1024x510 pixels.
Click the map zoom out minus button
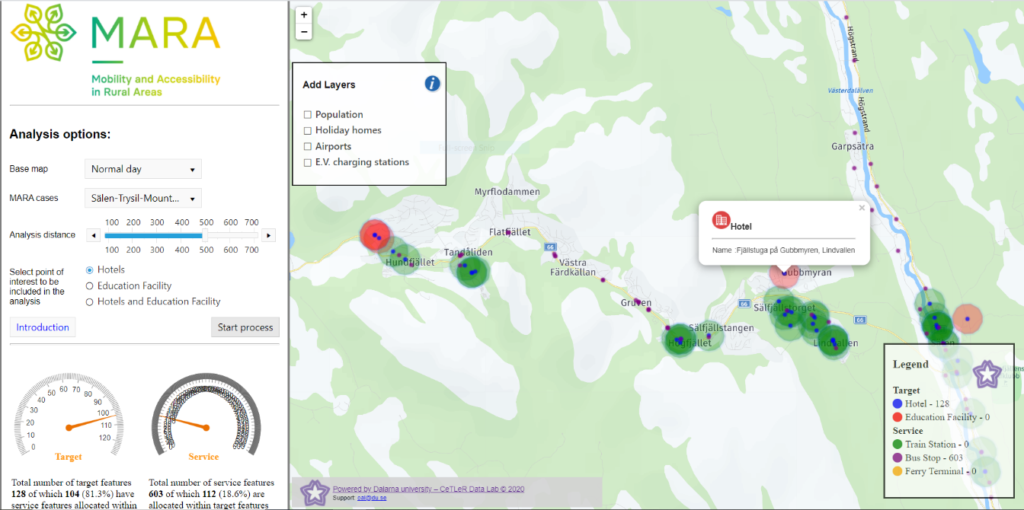[304, 31]
